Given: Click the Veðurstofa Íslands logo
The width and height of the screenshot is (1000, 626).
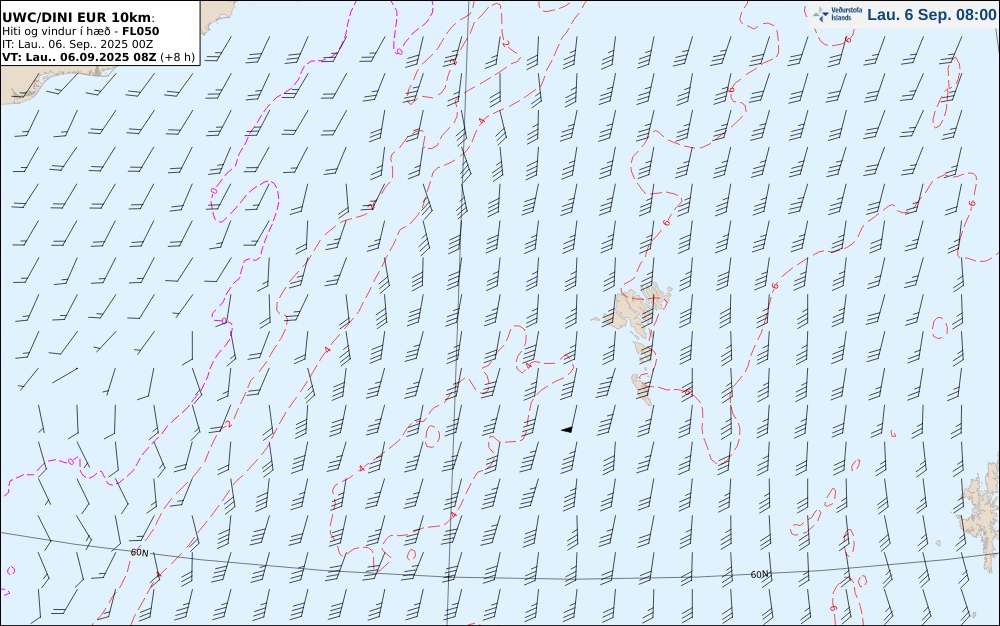Looking at the screenshot, I should click(837, 14).
